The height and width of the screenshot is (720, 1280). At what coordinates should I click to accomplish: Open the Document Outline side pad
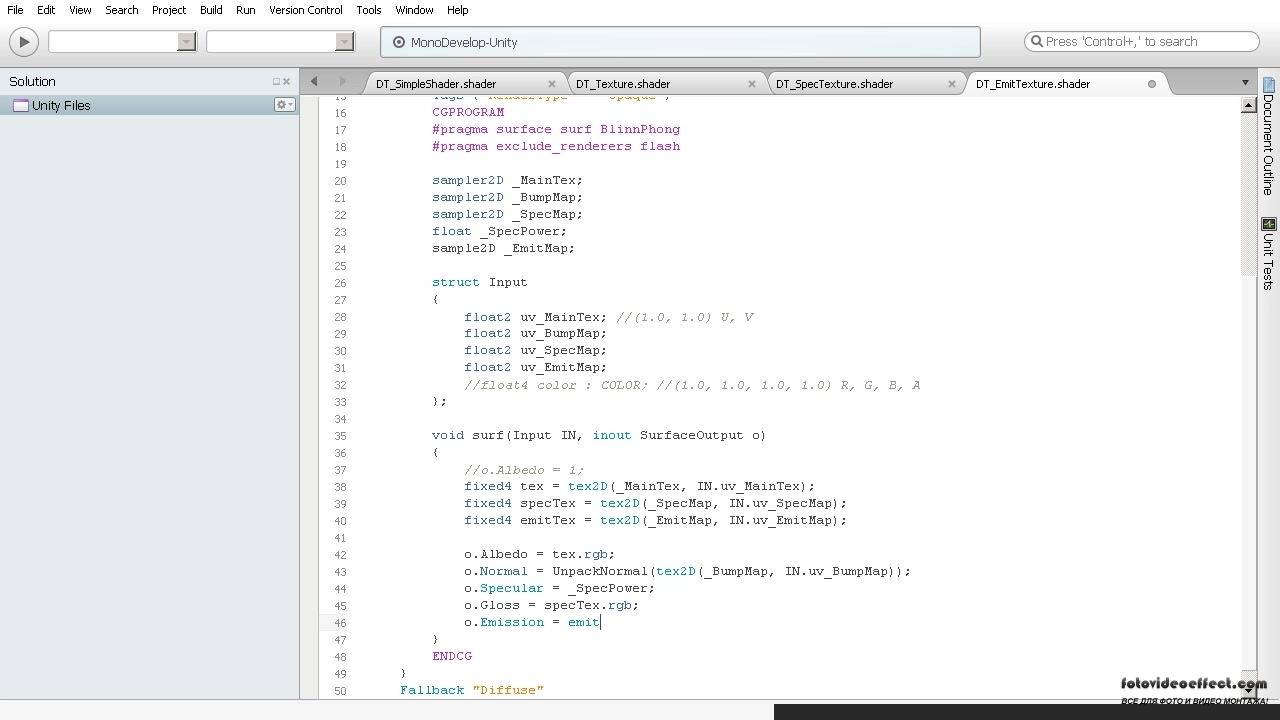point(1269,134)
